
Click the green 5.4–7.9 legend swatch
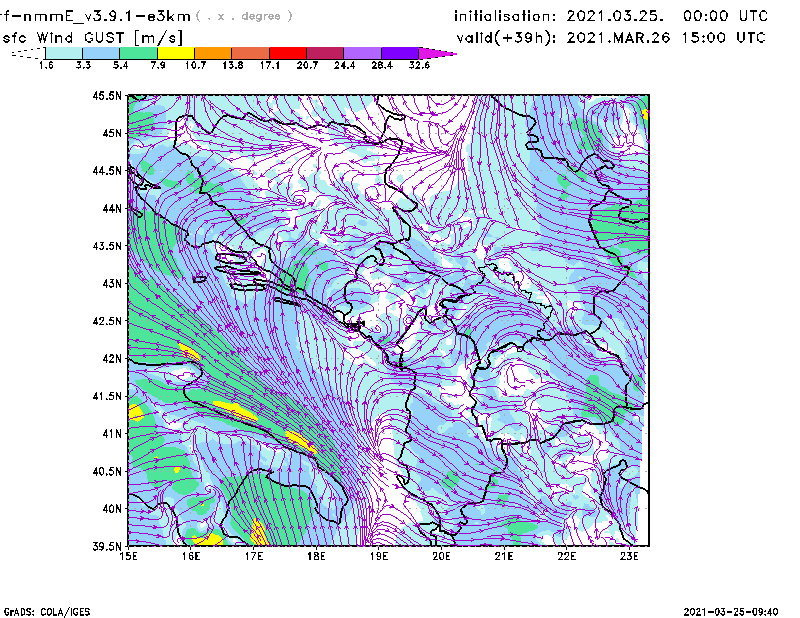point(138,53)
